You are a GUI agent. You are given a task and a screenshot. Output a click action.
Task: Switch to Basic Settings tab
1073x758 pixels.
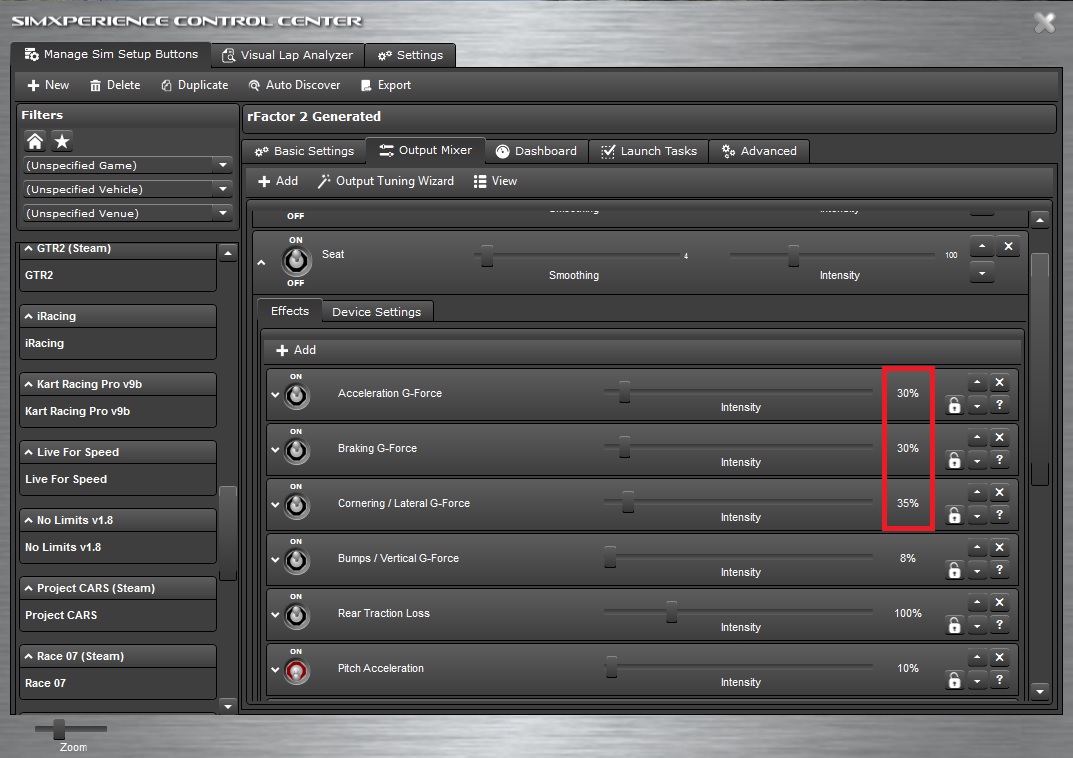(x=305, y=151)
